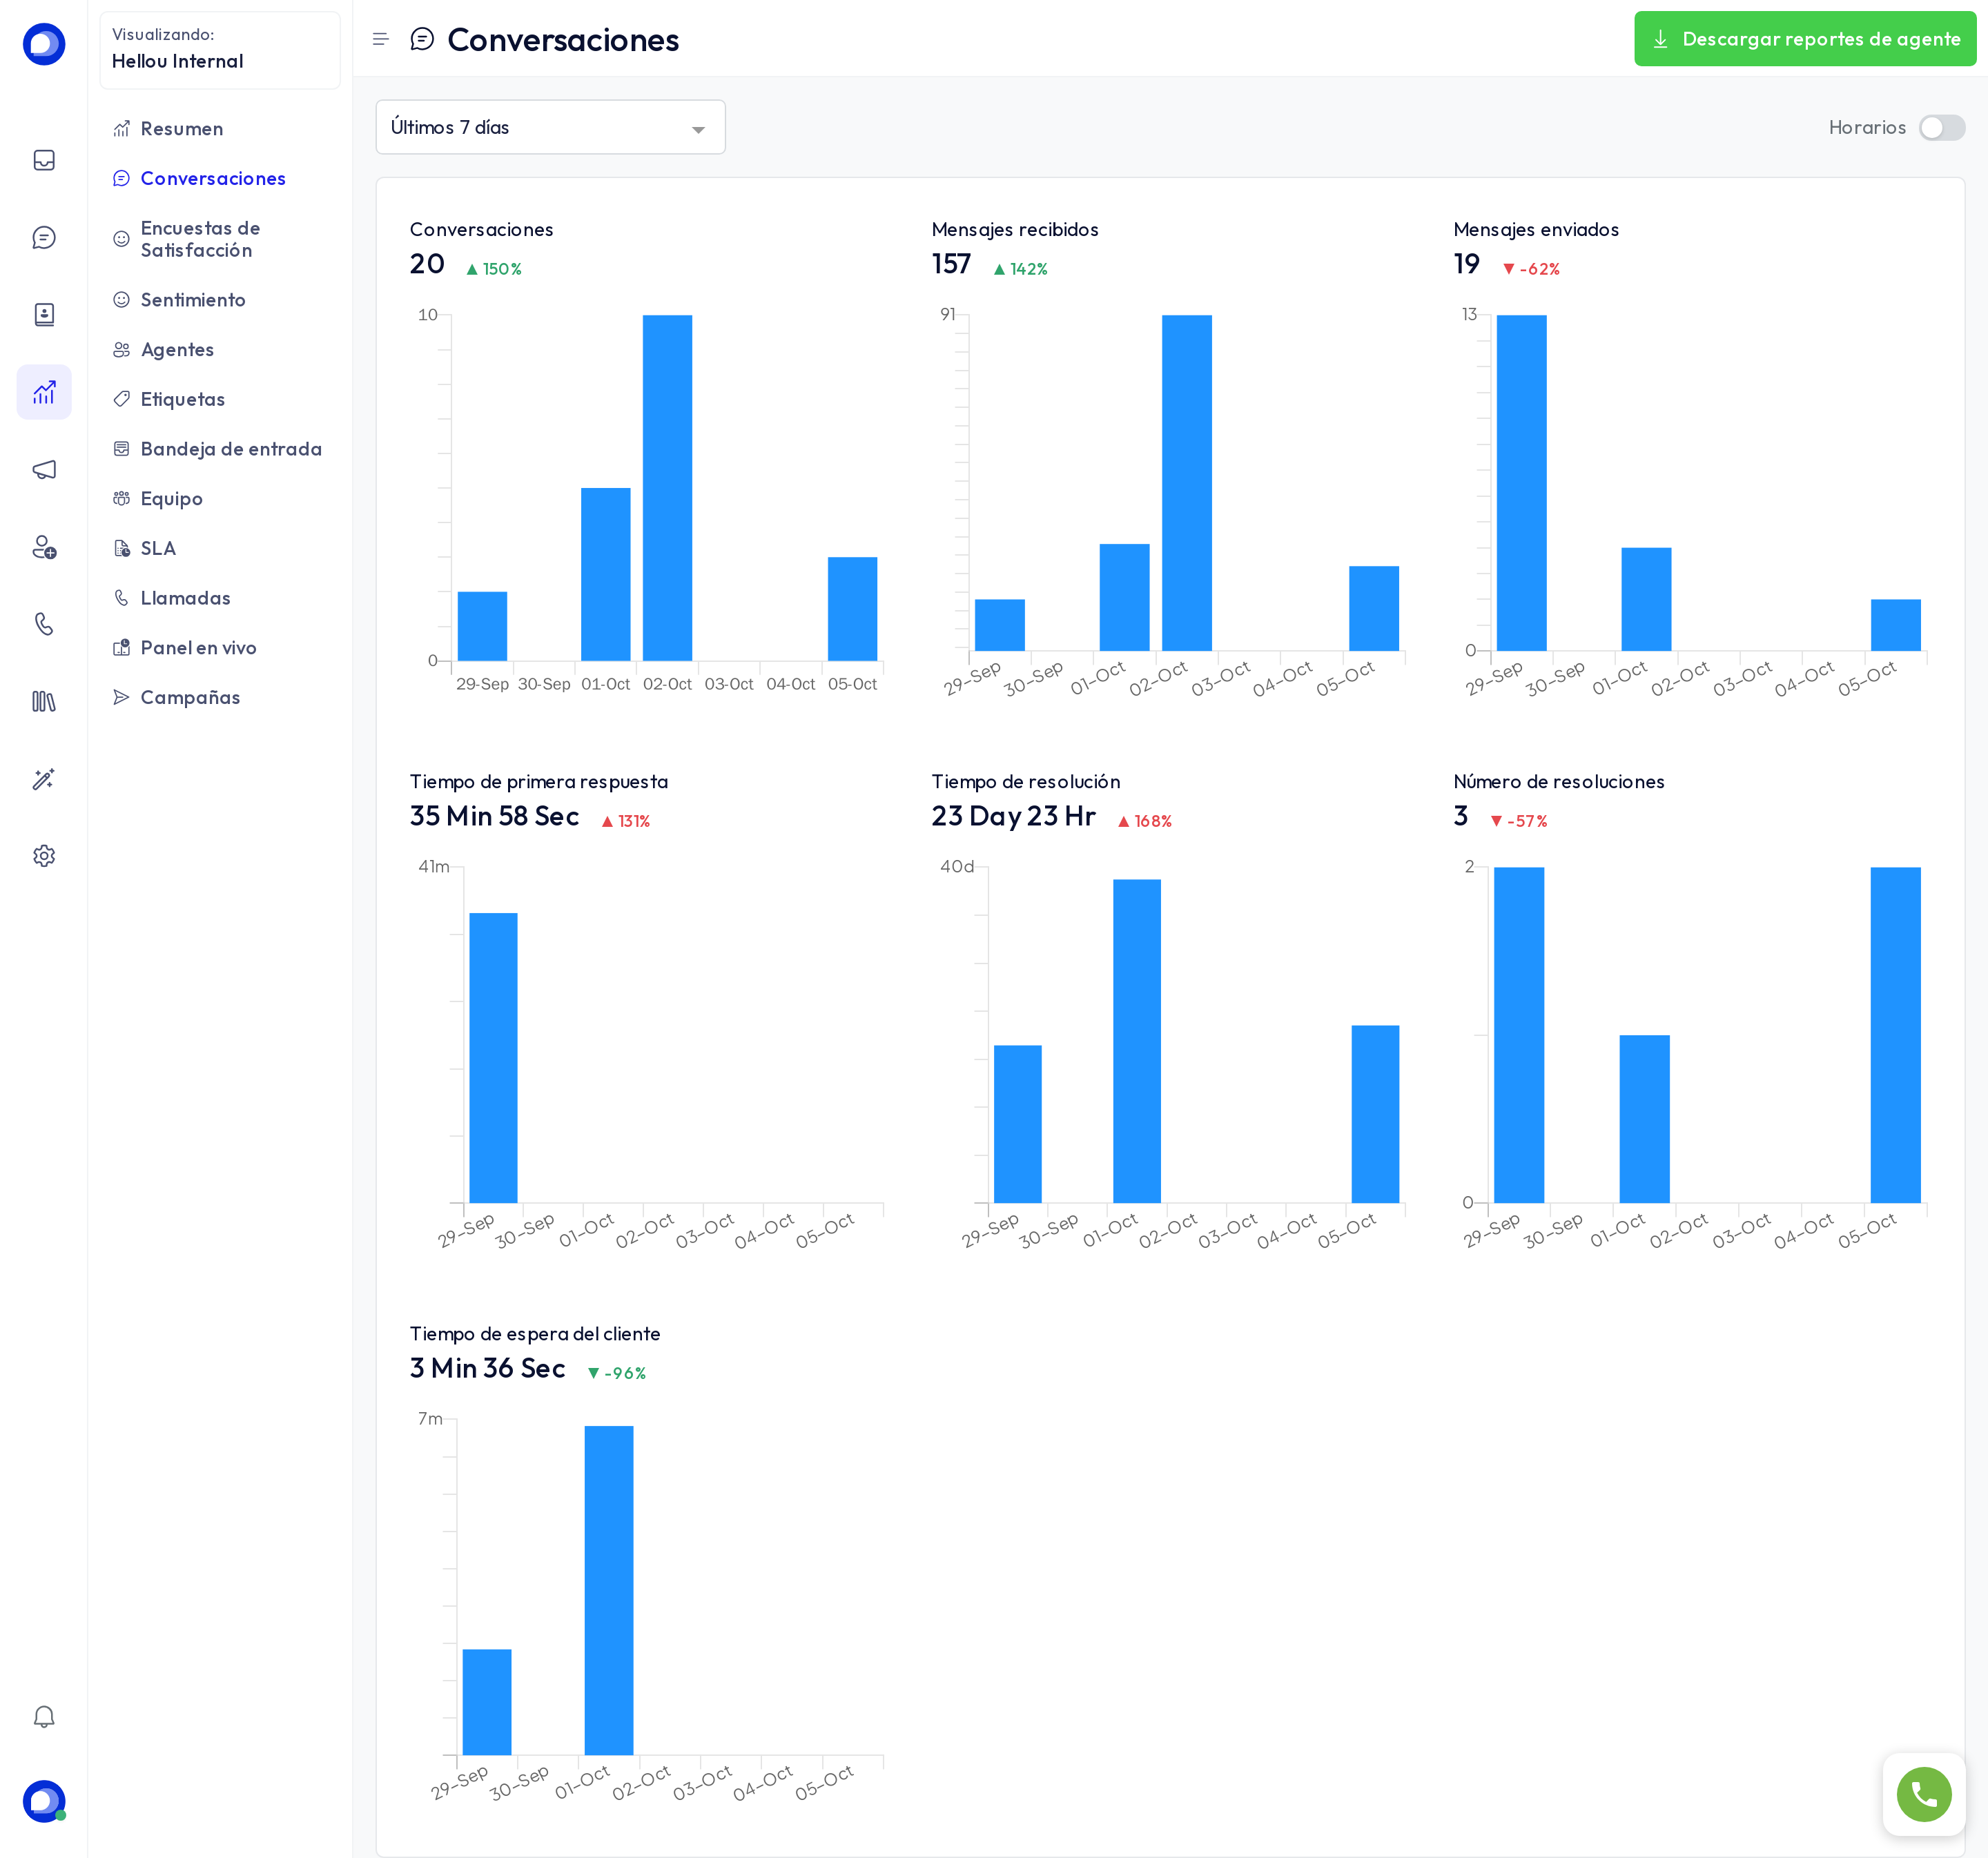1988x1858 pixels.
Task: Open the magic wand icon
Action: pos(44,779)
